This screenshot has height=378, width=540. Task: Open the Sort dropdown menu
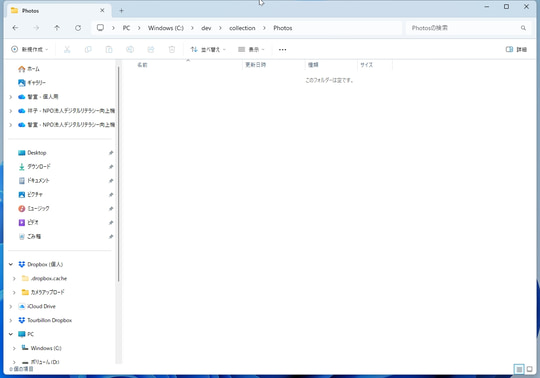(x=208, y=50)
